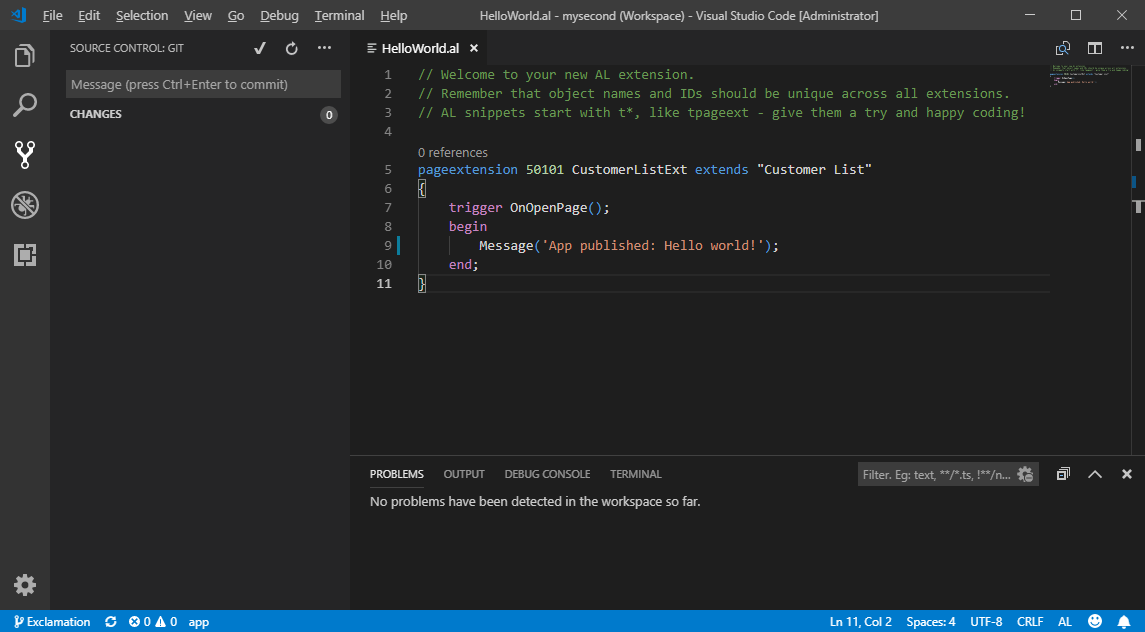
Task: Click CRLF line ending in status bar
Action: [1030, 622]
